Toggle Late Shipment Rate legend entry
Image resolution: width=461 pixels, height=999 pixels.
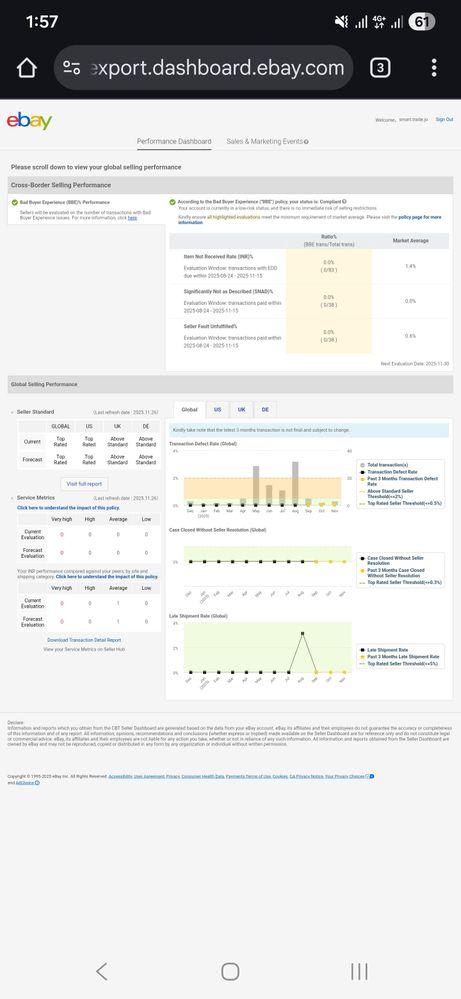point(387,650)
